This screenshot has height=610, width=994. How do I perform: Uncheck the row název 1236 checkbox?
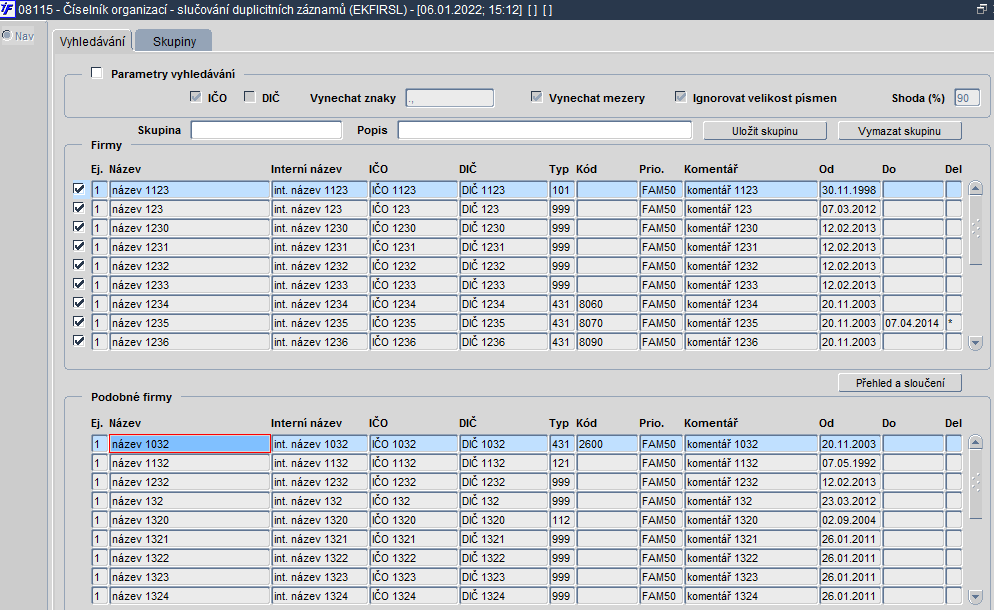[x=79, y=341]
